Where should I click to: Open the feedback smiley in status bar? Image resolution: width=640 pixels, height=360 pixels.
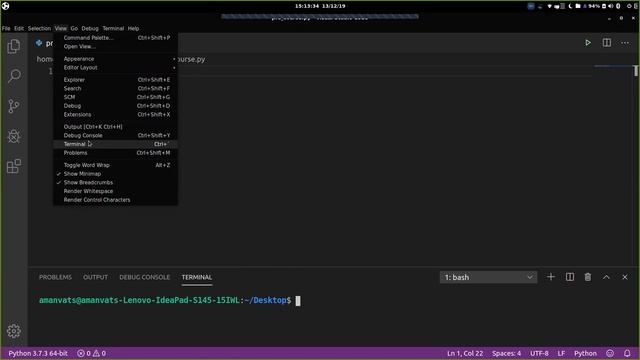click(x=610, y=353)
